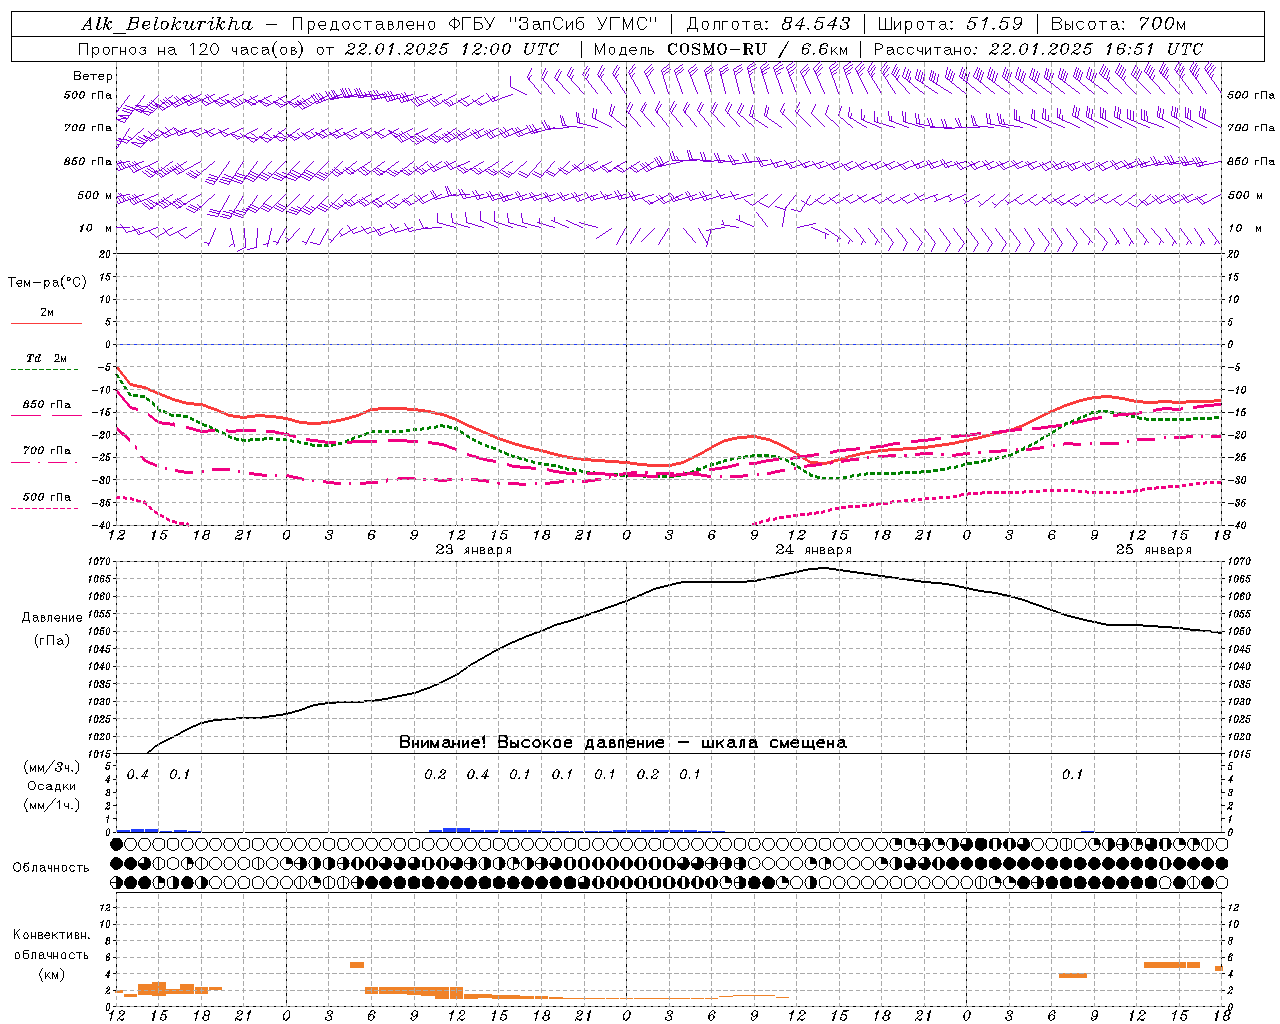Click the longitude value "Долгота: 84.543"
This screenshot has height=1024, width=1280.
tap(768, 24)
